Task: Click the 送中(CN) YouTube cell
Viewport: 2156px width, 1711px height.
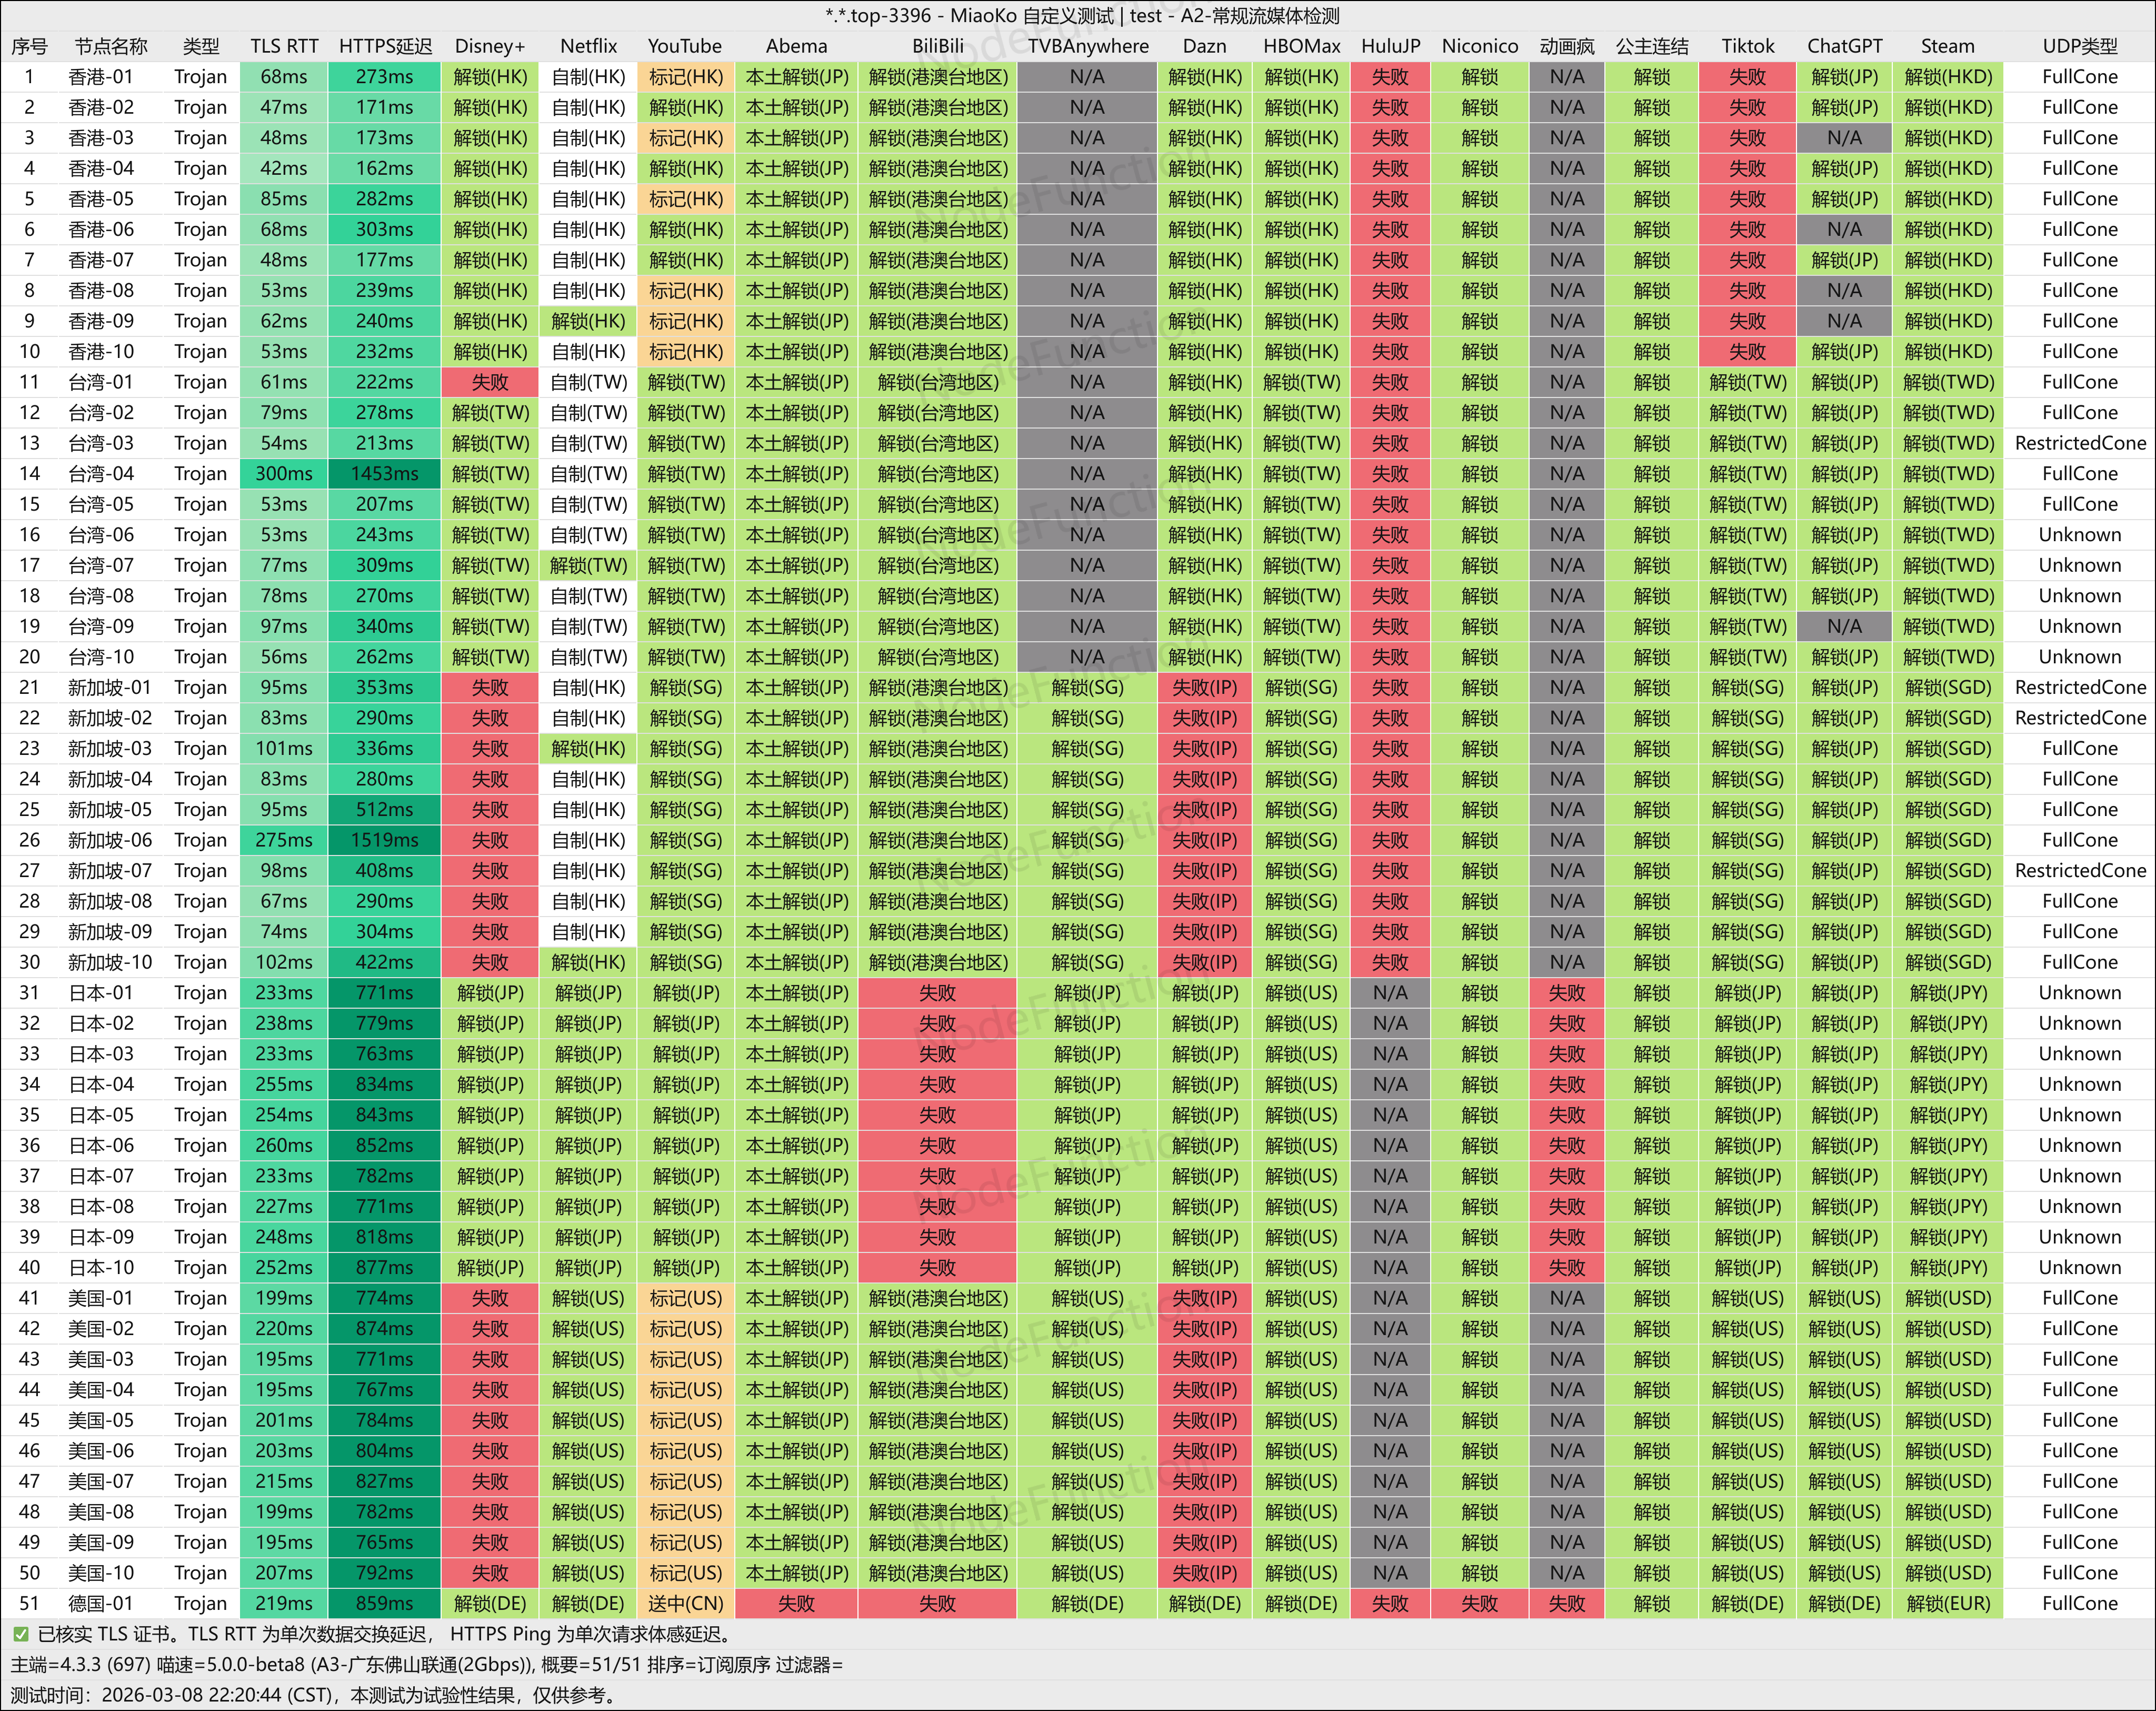Action: pos(685,1603)
